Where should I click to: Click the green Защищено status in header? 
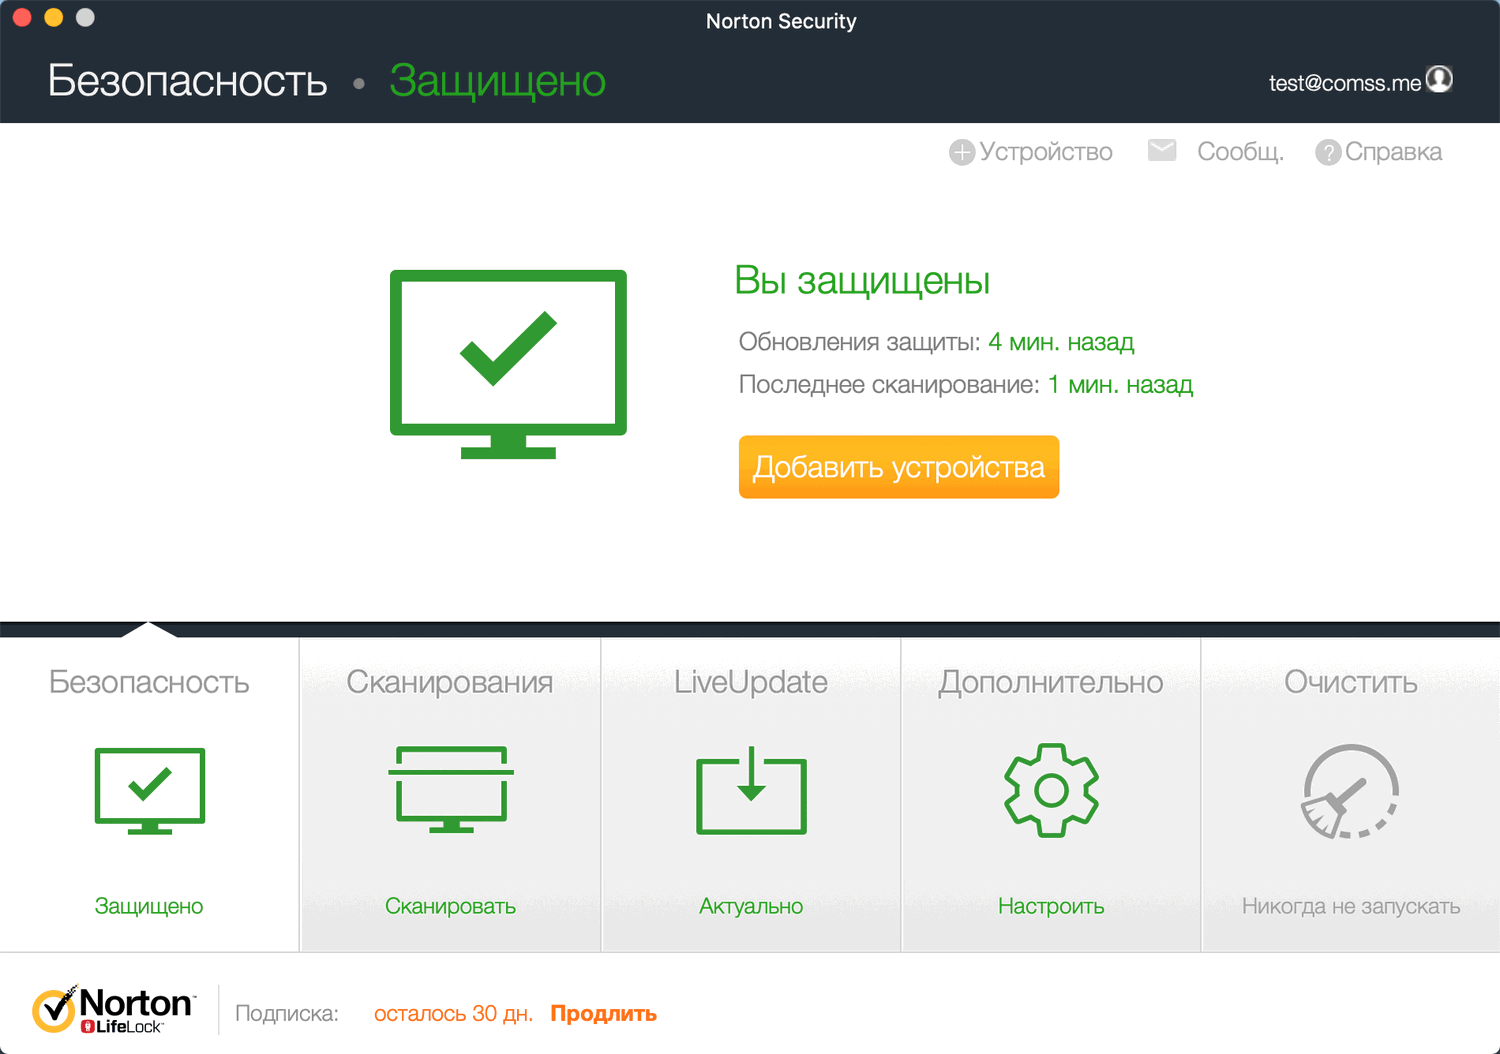pyautogui.click(x=497, y=81)
